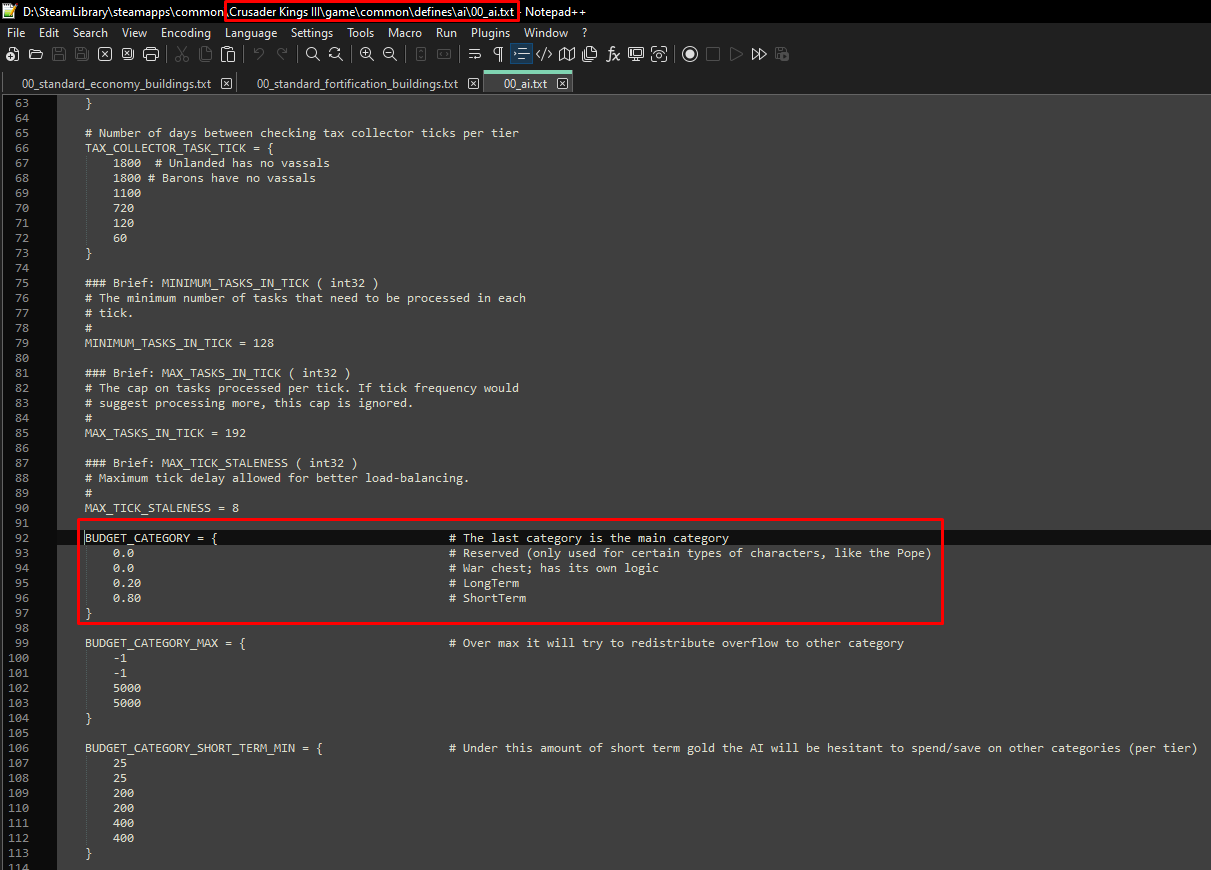Place cursor on 'MAX_TICK_STALENESS = 8' line

tap(162, 508)
